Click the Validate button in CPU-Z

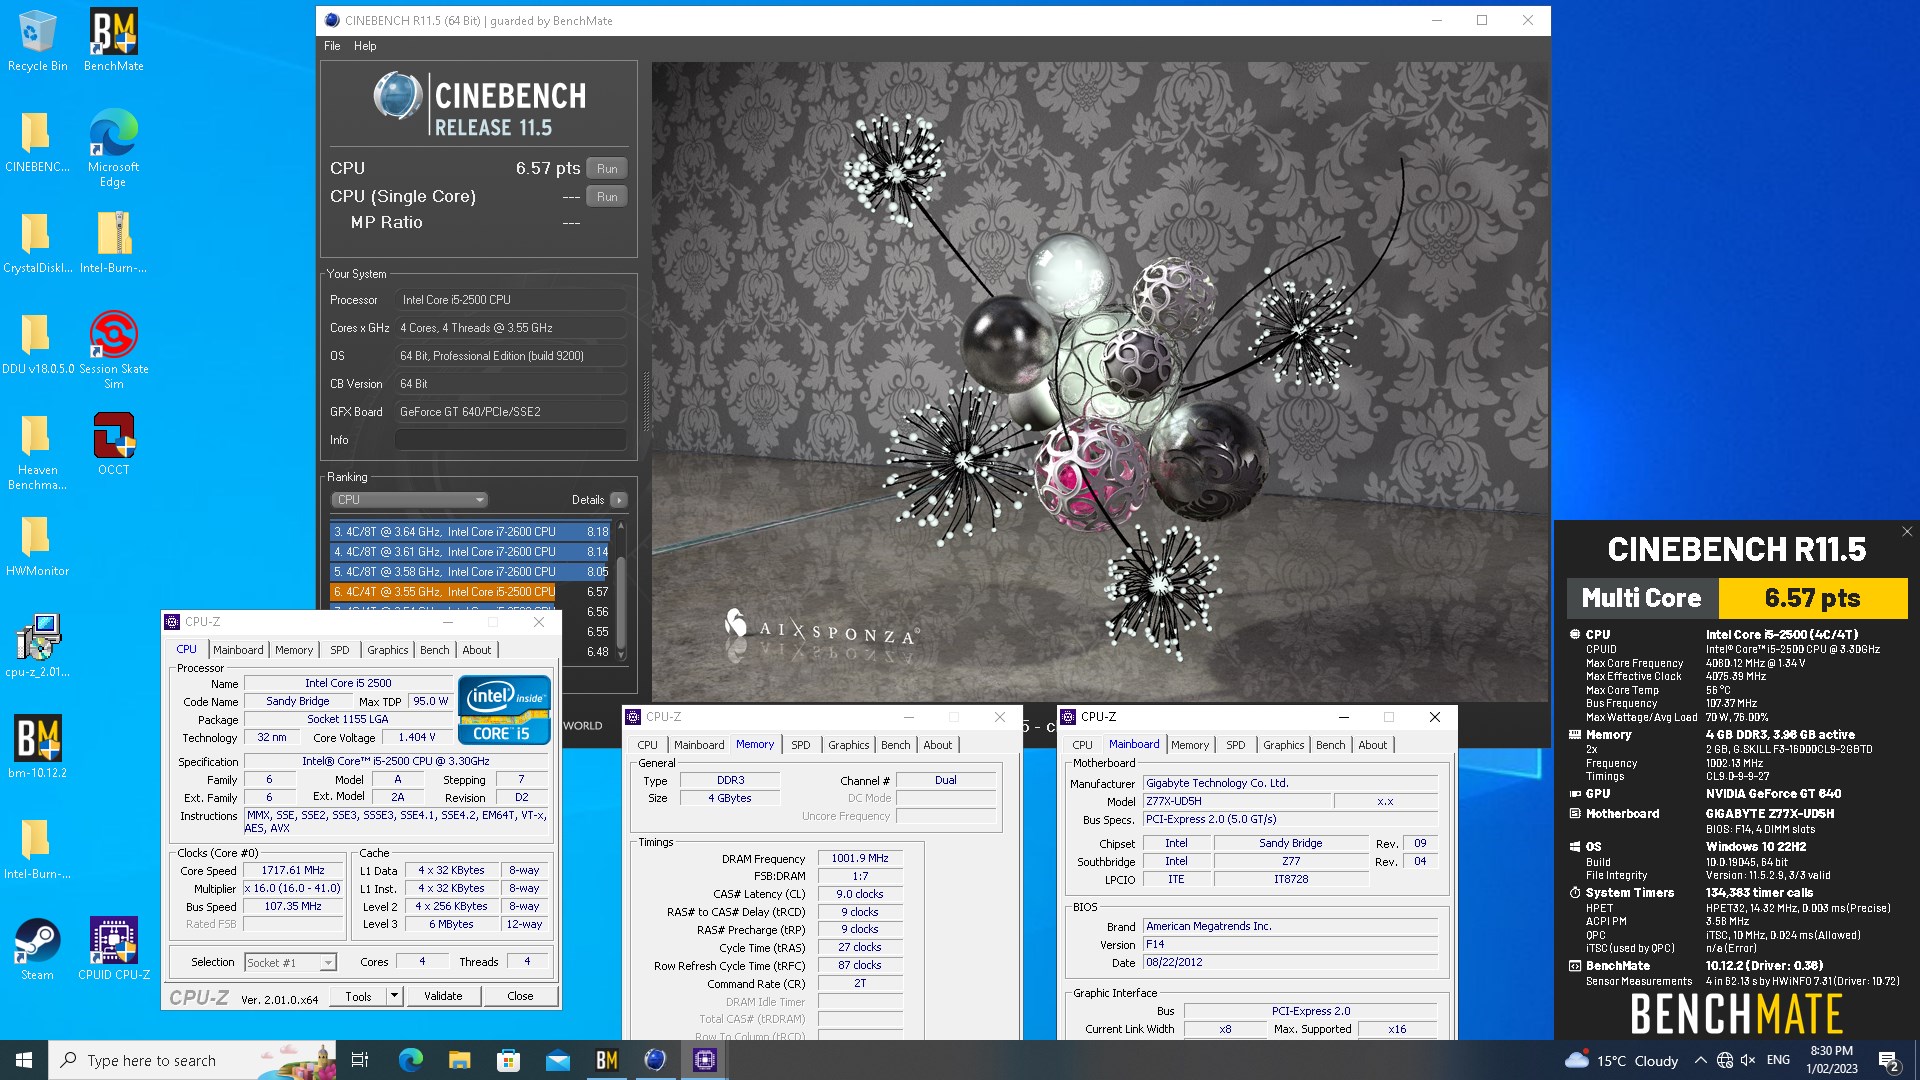(443, 996)
